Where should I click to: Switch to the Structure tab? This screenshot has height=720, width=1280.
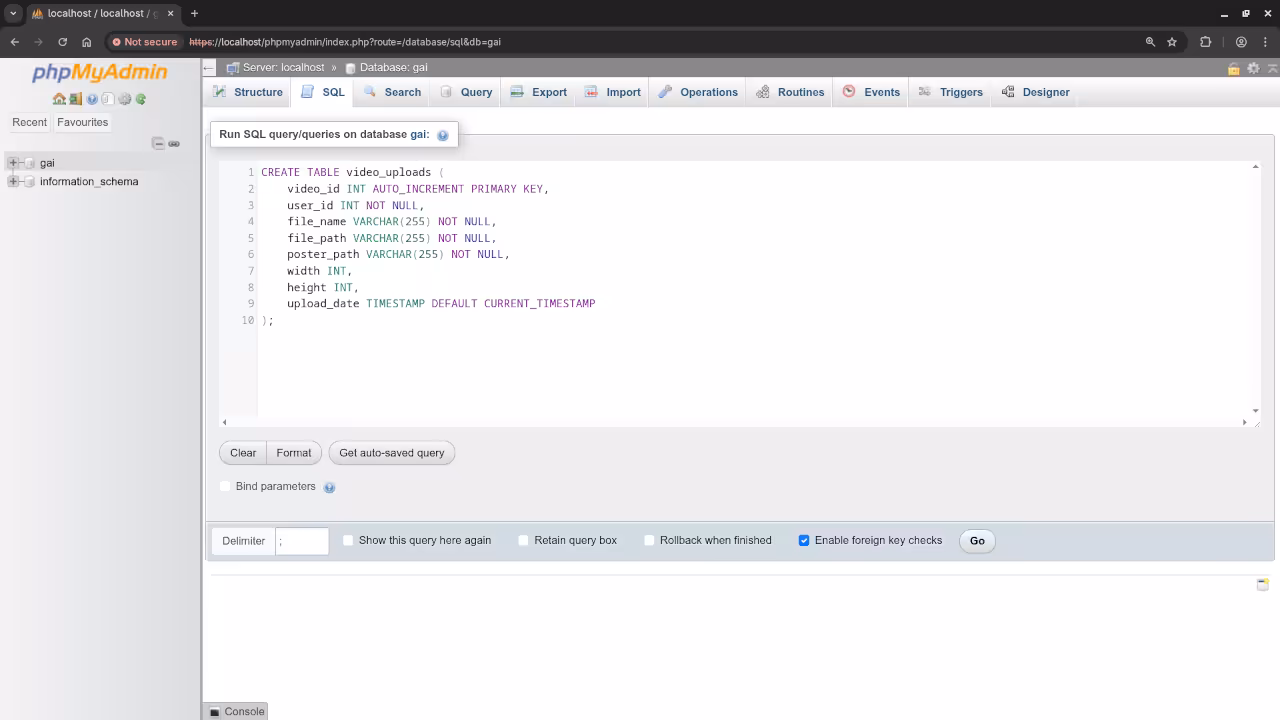tap(248, 92)
